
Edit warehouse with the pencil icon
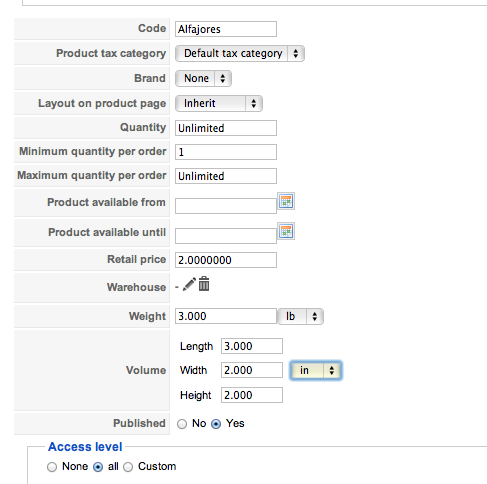[189, 284]
